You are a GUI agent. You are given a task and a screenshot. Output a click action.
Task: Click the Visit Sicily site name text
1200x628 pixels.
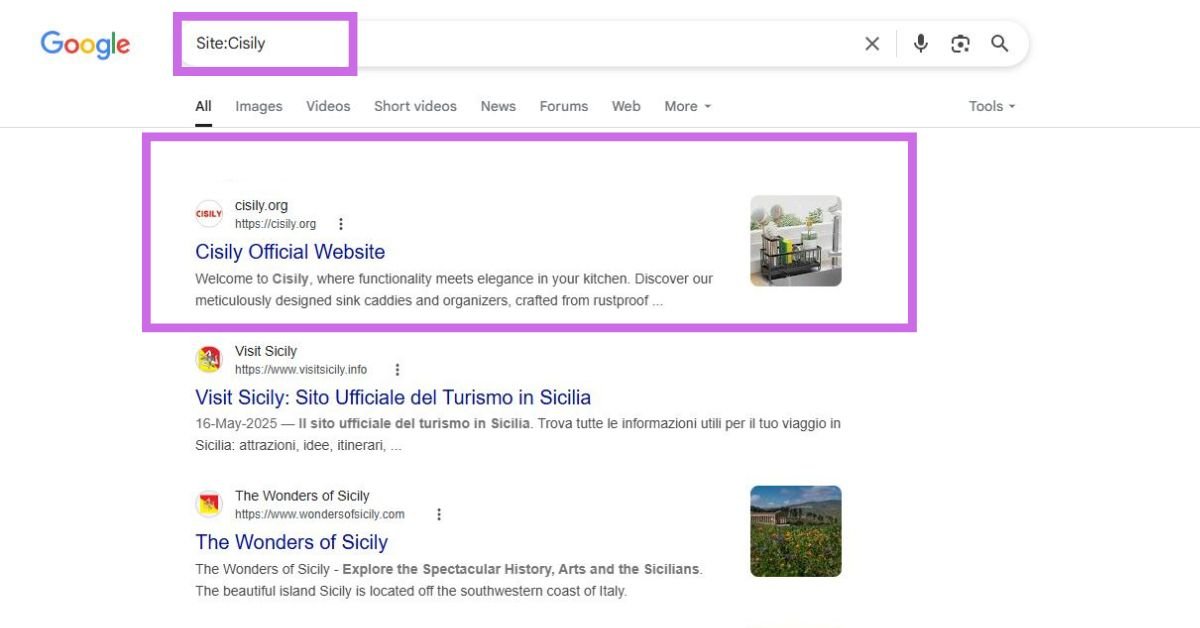tap(266, 351)
